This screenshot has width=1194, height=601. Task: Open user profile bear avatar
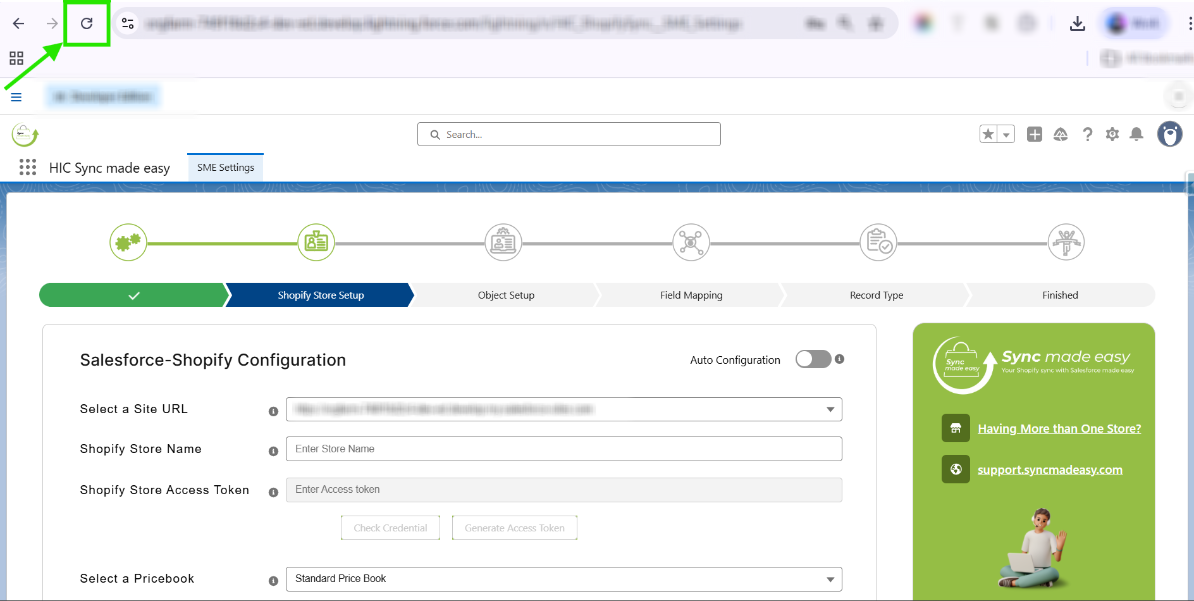tap(1170, 134)
